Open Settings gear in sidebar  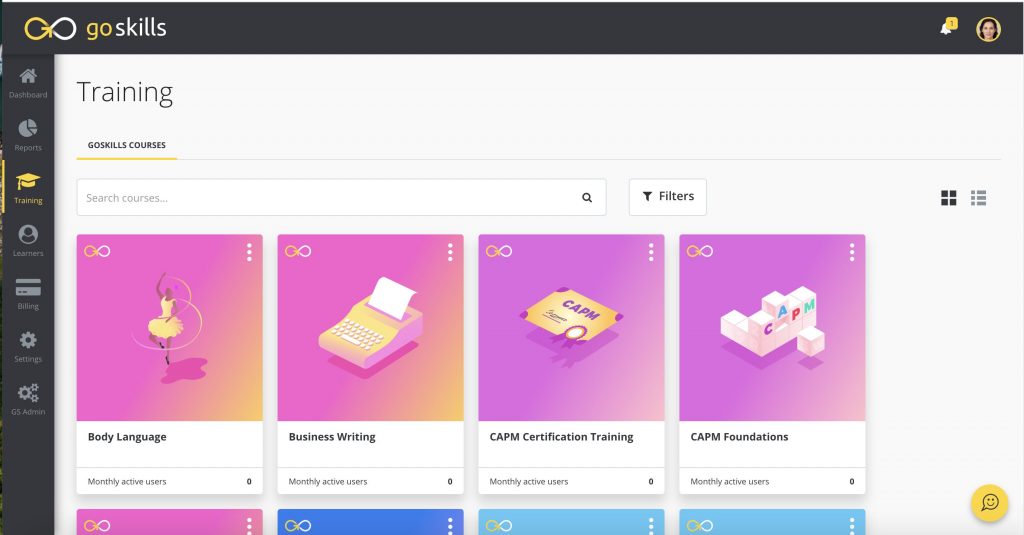28,346
